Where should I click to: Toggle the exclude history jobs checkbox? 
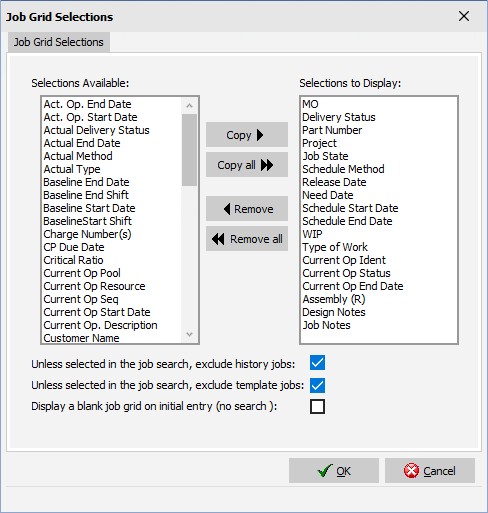317,363
